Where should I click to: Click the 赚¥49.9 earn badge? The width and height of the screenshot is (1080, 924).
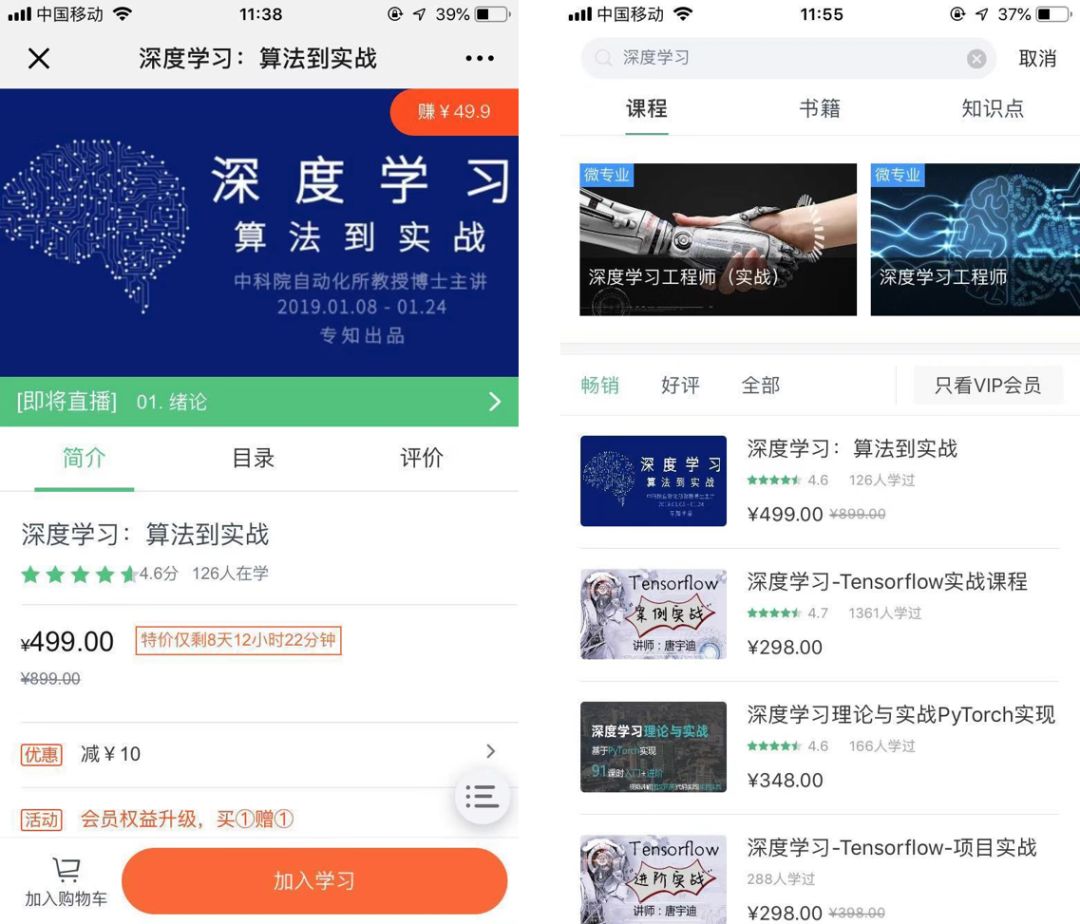(x=454, y=112)
